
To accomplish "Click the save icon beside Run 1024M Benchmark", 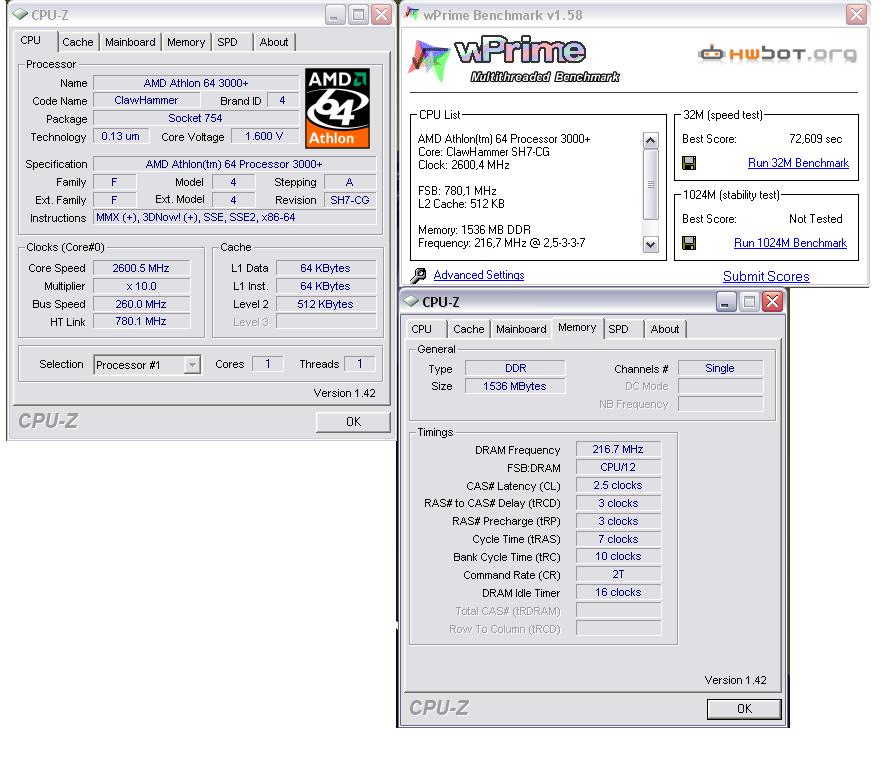I will [688, 243].
